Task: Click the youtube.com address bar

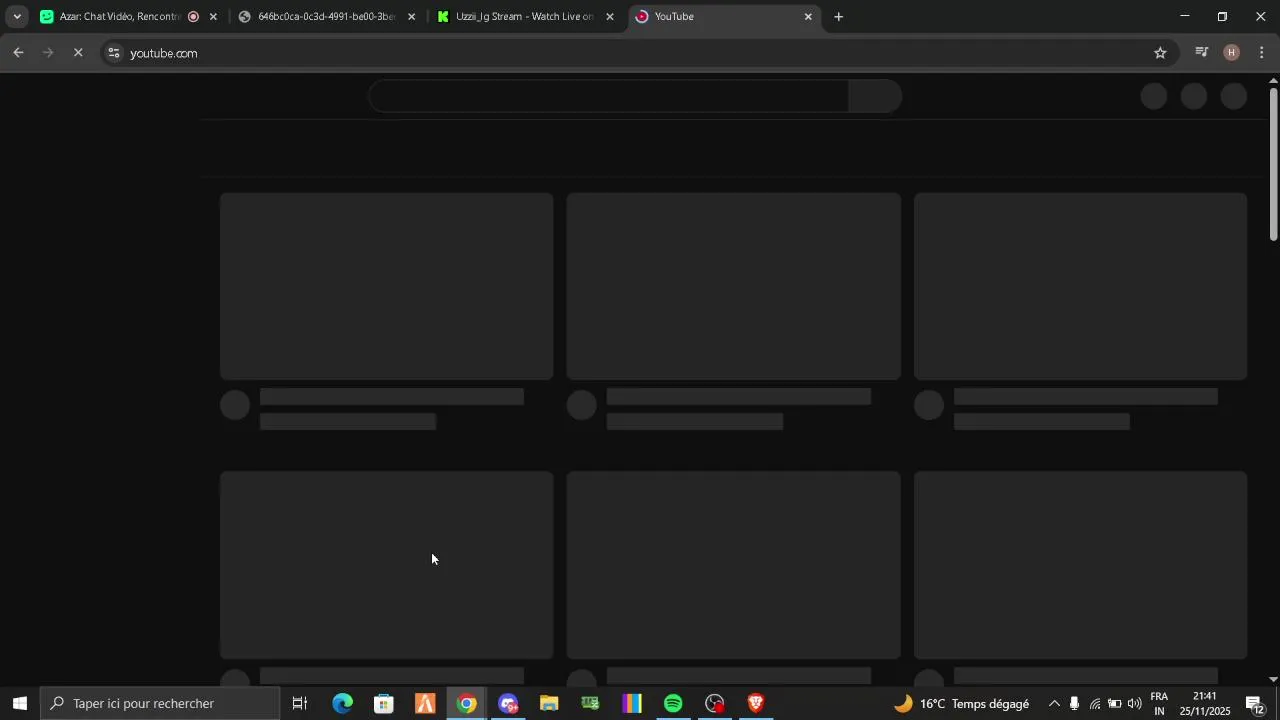Action: (x=640, y=53)
